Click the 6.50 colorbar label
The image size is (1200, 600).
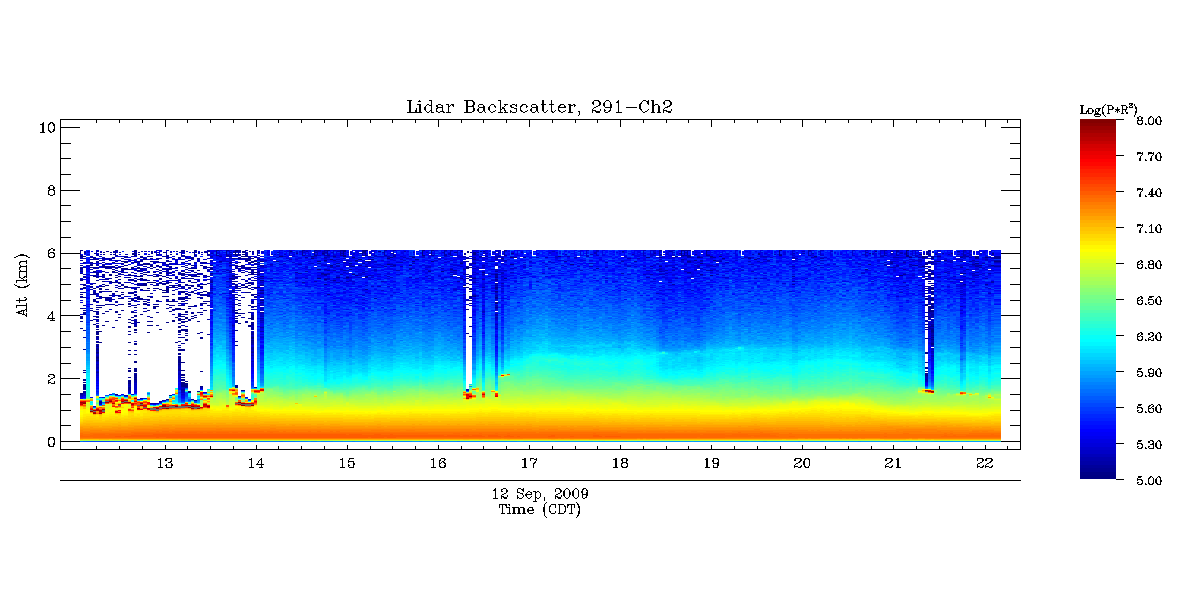pyautogui.click(x=1148, y=301)
